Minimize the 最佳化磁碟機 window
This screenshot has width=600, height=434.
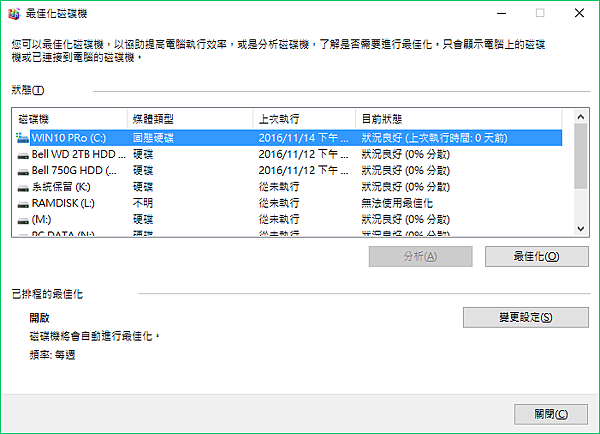502,13
